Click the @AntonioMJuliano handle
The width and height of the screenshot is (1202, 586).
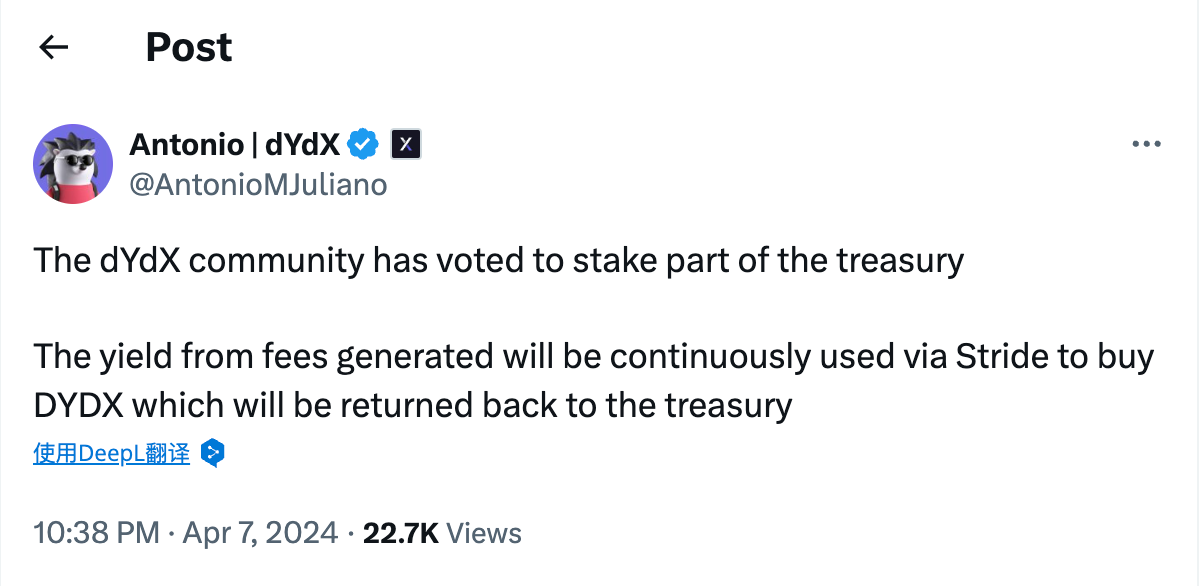click(258, 184)
